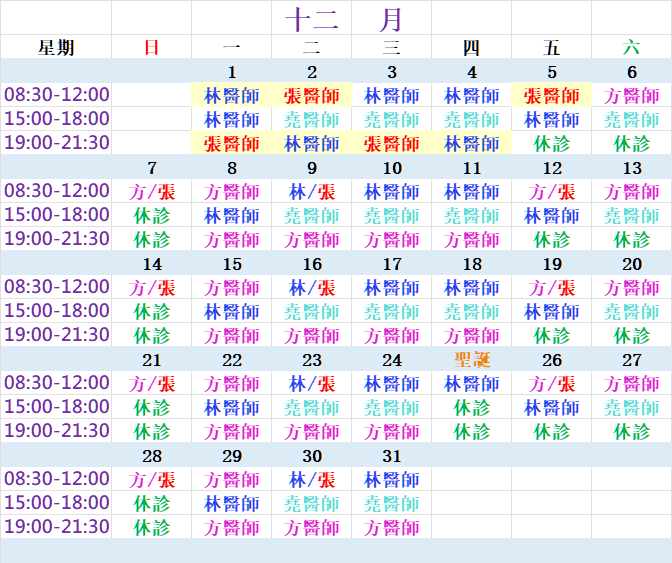Select 休診 on December 5 evening
672x563 pixels.
tap(551, 143)
